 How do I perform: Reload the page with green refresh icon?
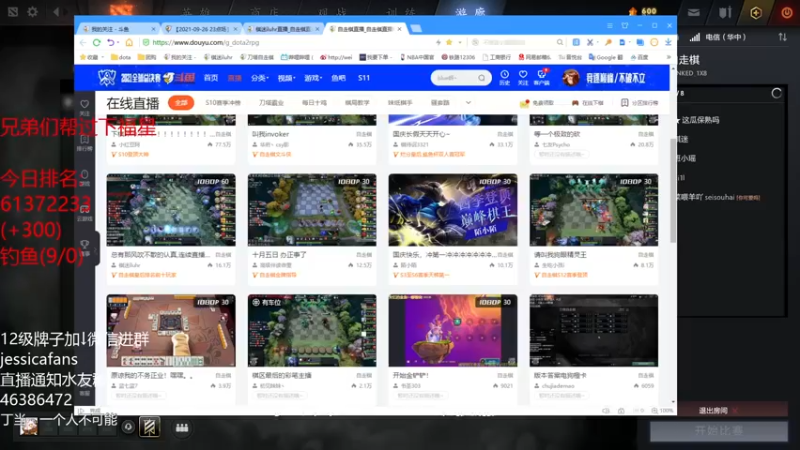pos(96,42)
